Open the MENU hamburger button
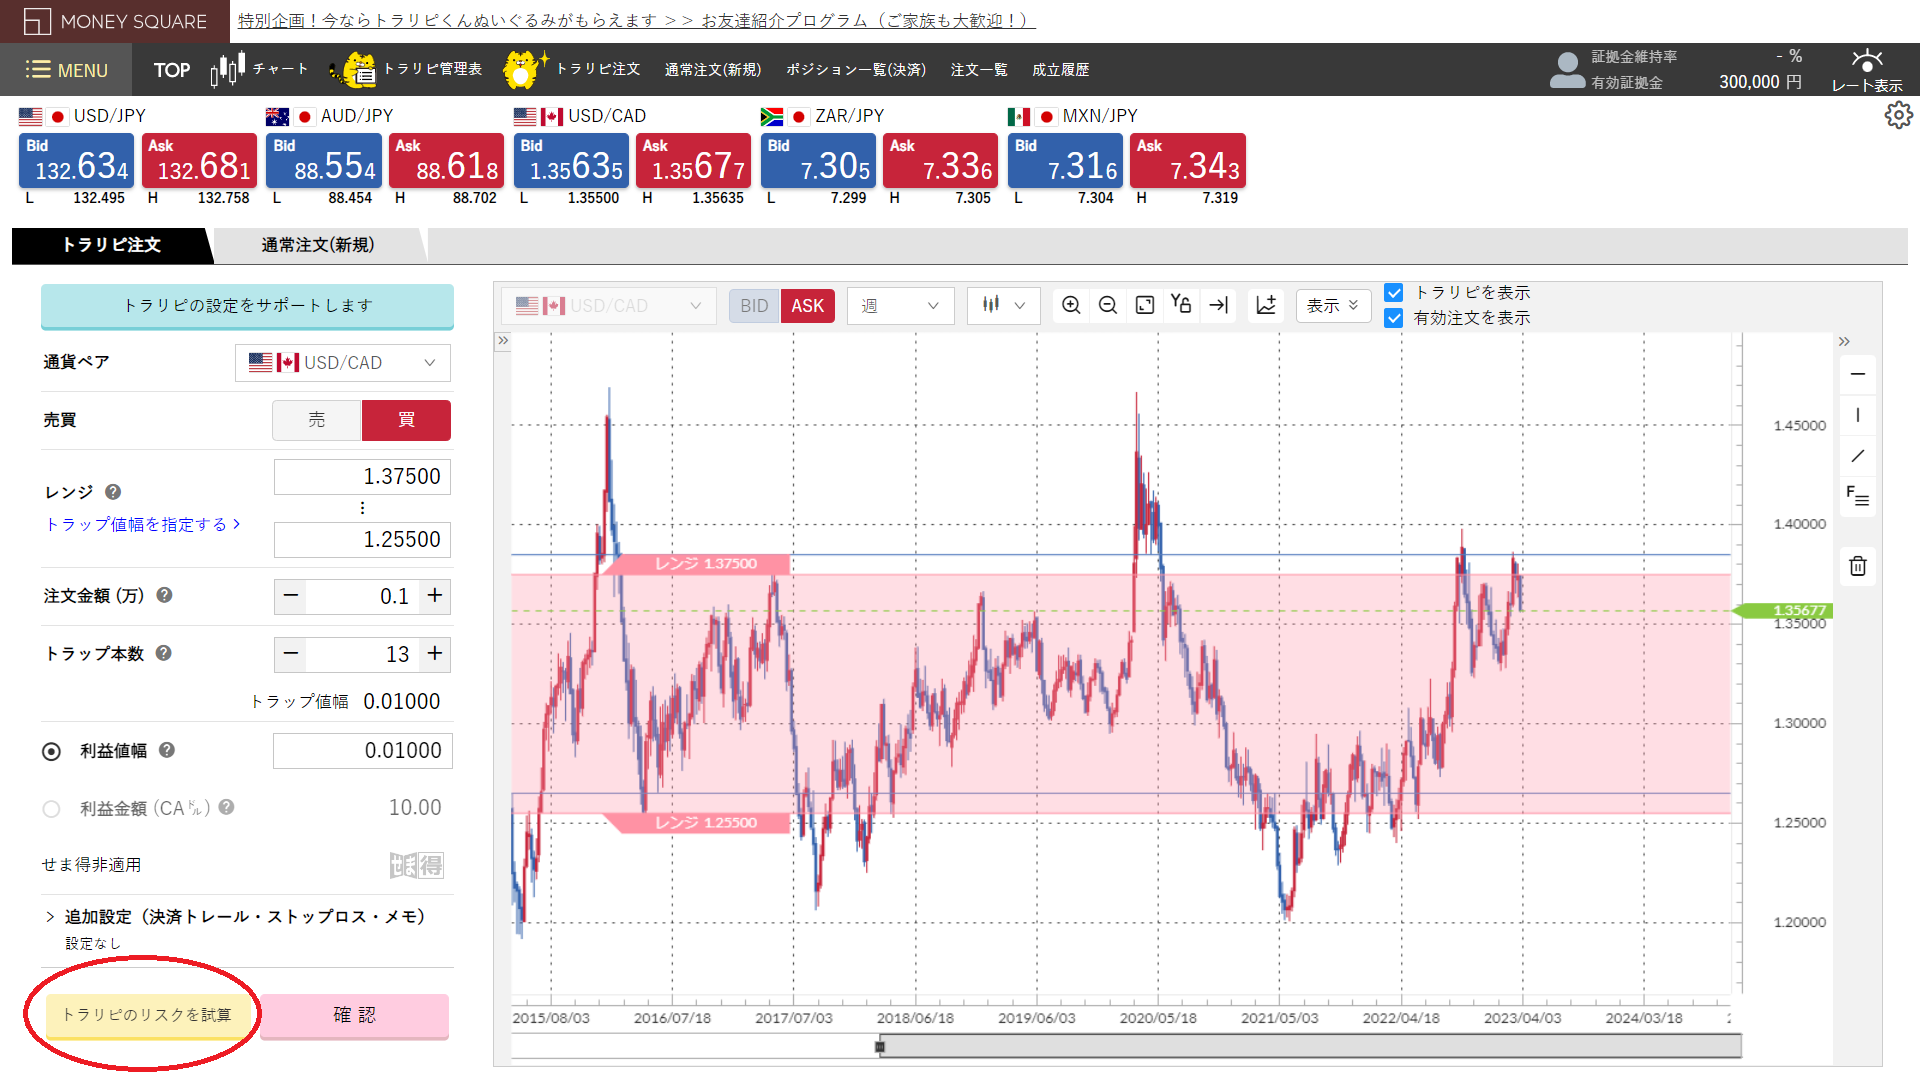Screen dimensions: 1920x1080 (66, 70)
